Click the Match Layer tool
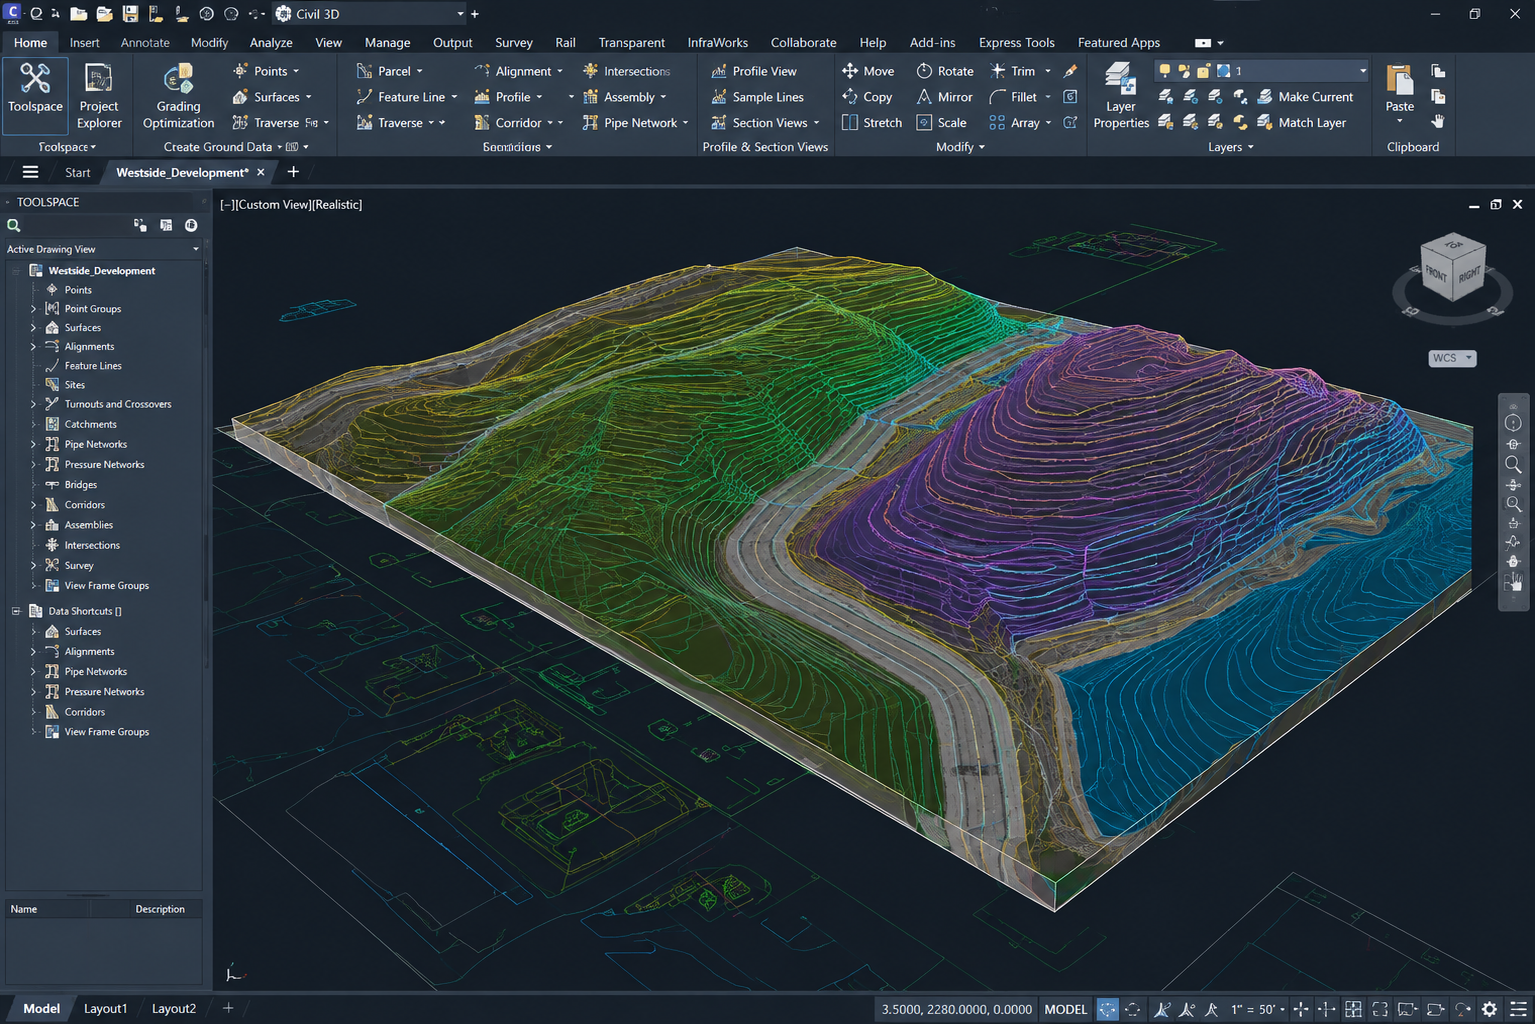Image resolution: width=1535 pixels, height=1024 pixels. click(1301, 123)
